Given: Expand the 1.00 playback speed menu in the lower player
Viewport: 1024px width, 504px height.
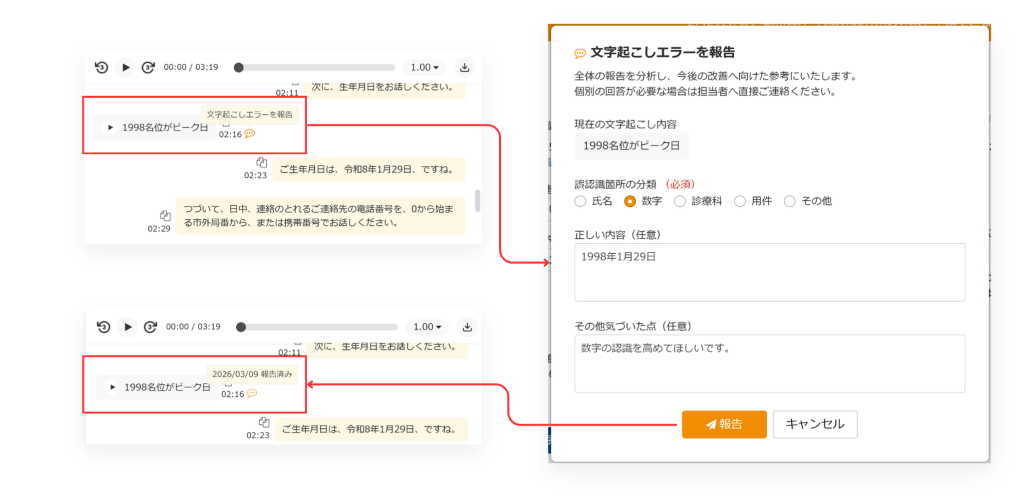Looking at the screenshot, I should point(428,326).
